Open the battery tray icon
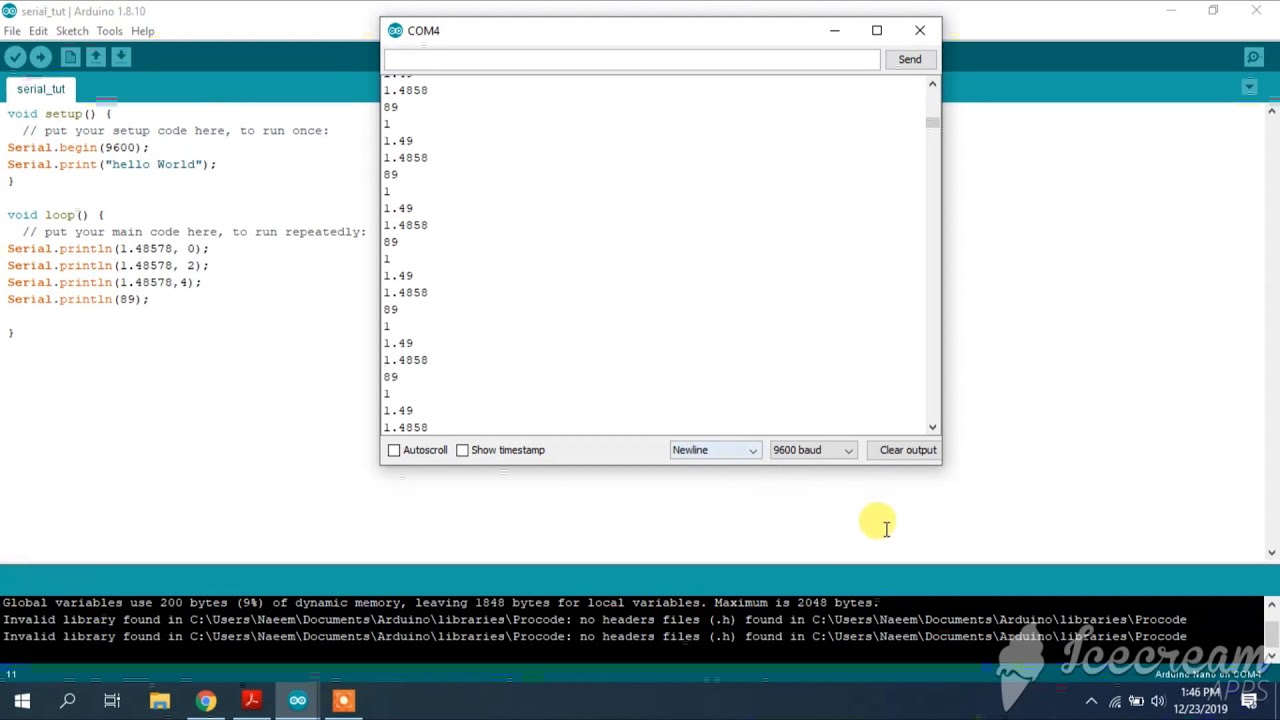1280x720 pixels. [1137, 701]
